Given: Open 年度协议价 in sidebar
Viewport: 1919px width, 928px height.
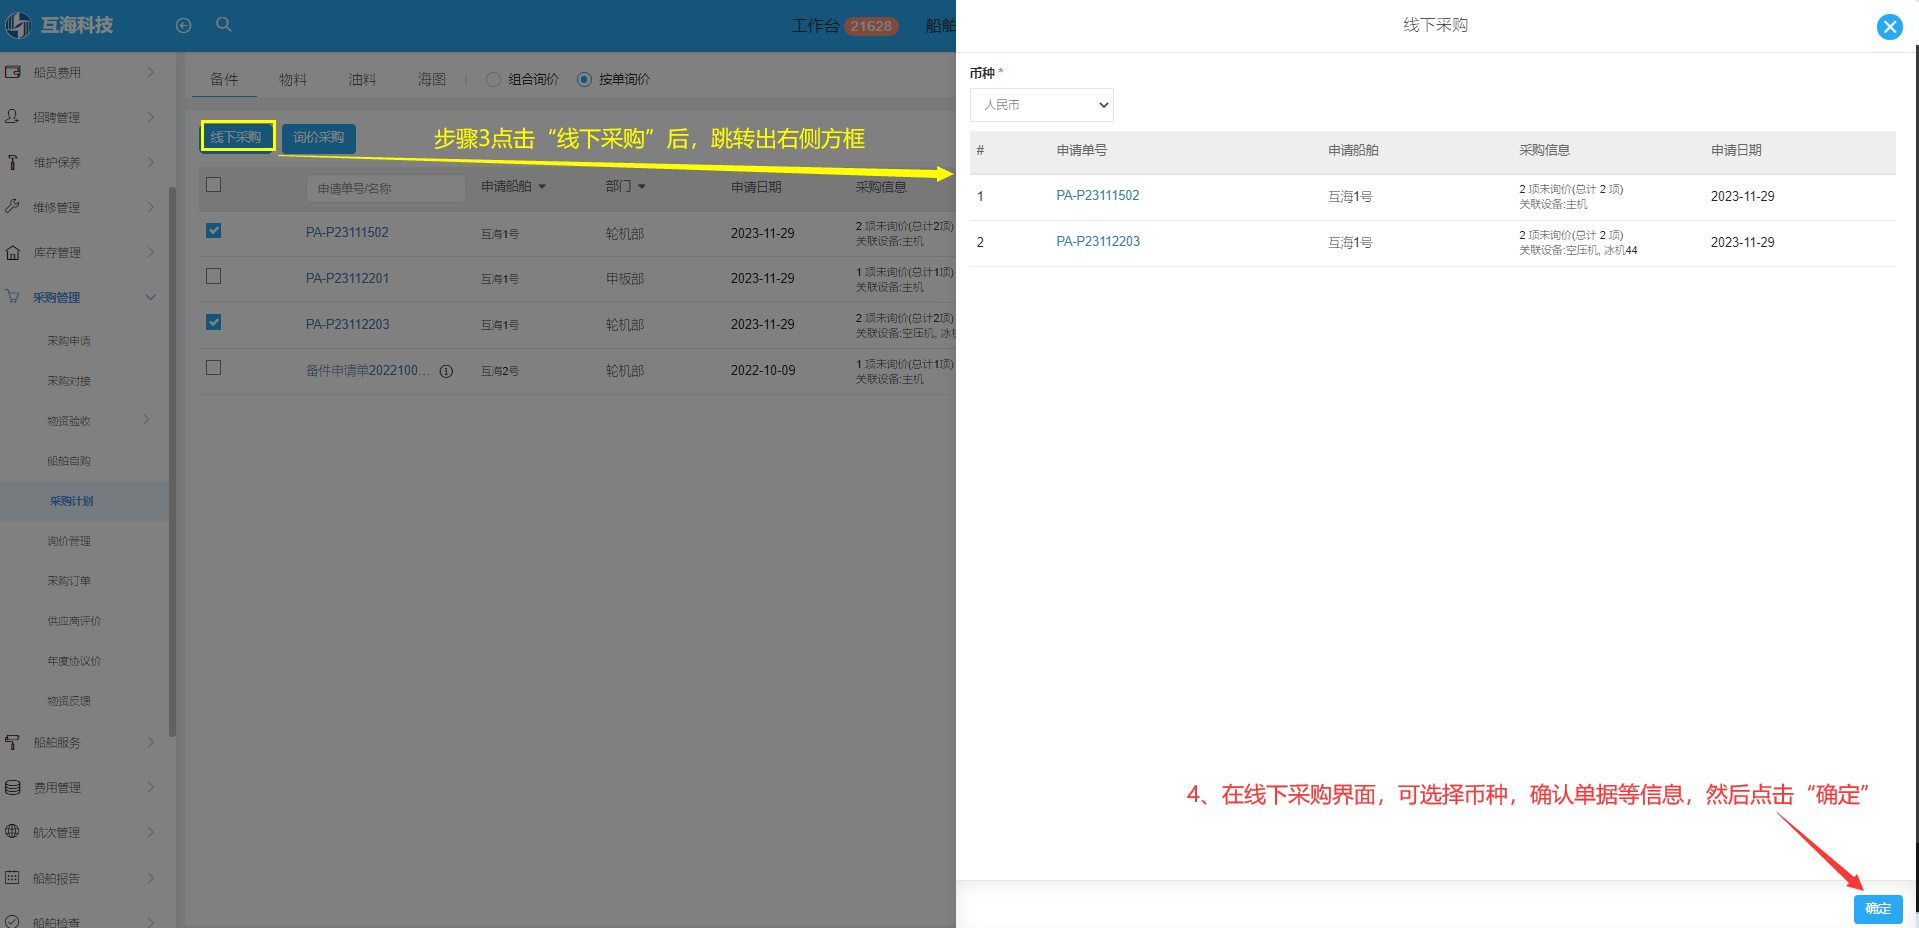Looking at the screenshot, I should pyautogui.click(x=74, y=661).
